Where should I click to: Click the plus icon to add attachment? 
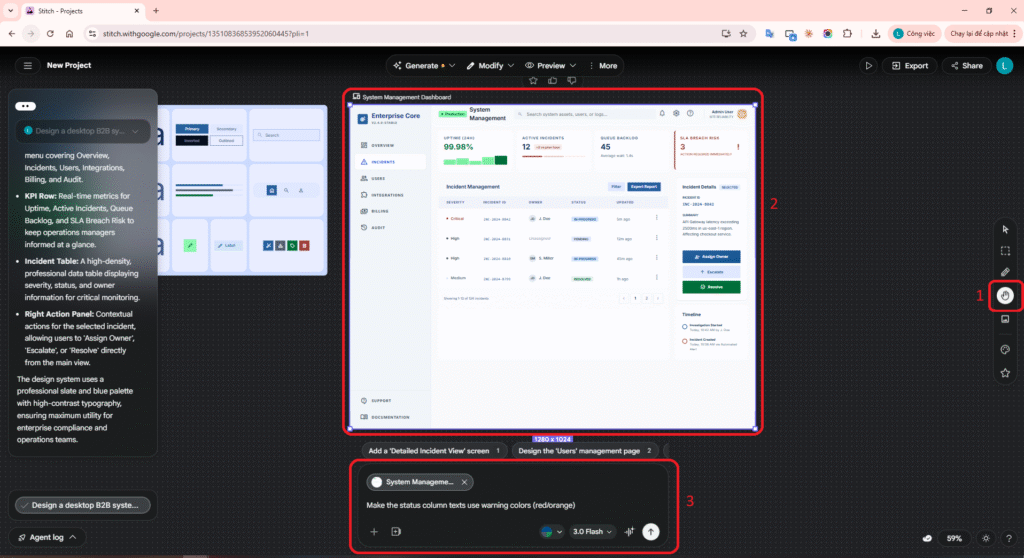point(374,532)
